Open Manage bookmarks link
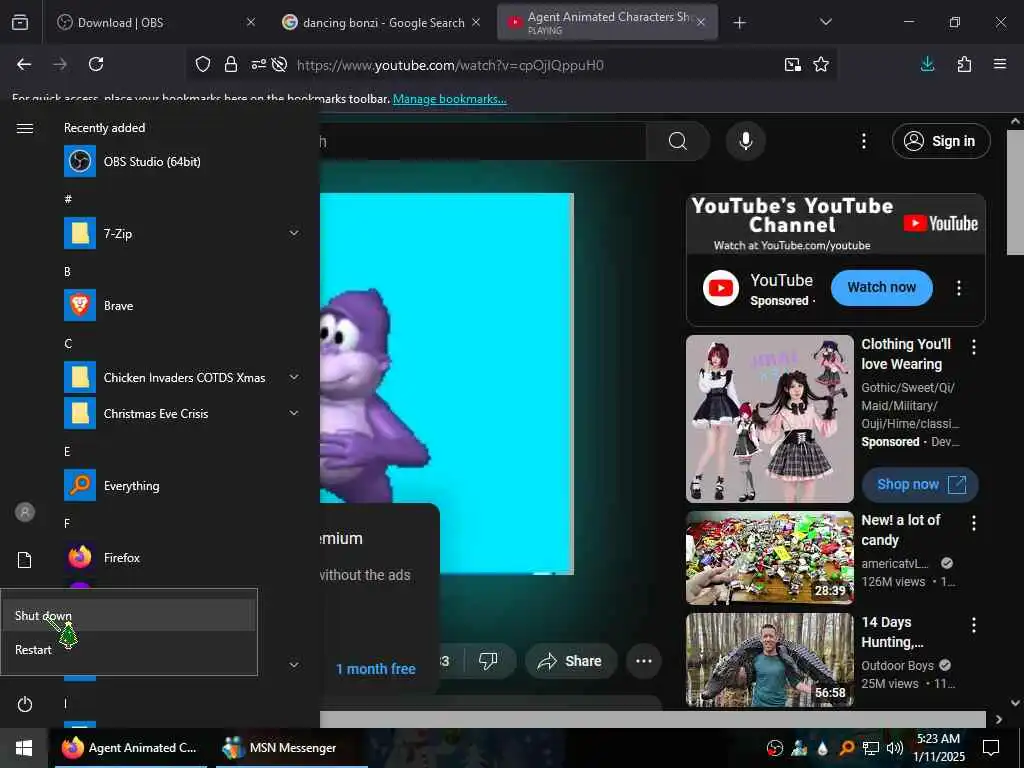Image resolution: width=1024 pixels, height=768 pixels. point(449,99)
